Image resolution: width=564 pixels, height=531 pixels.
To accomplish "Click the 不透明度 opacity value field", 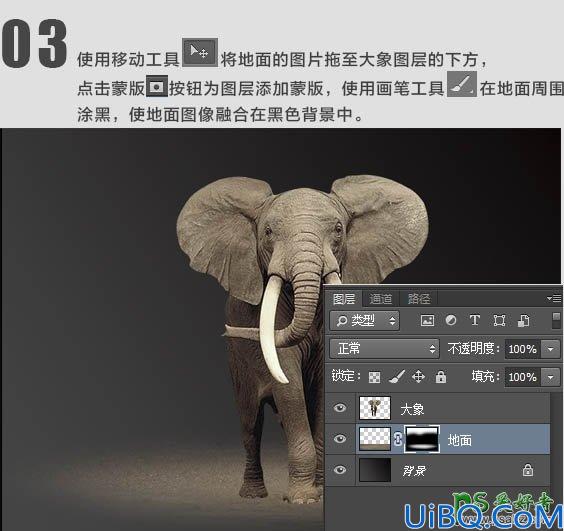I will (522, 349).
